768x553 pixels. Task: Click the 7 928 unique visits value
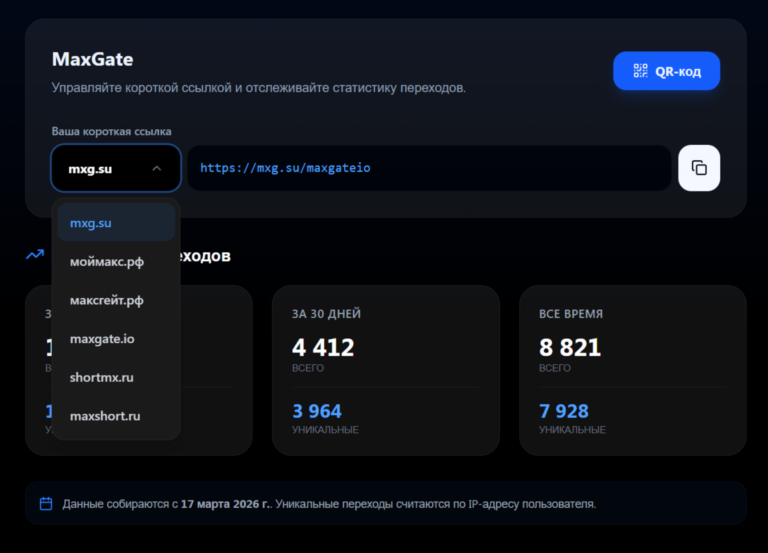pyautogui.click(x=564, y=411)
